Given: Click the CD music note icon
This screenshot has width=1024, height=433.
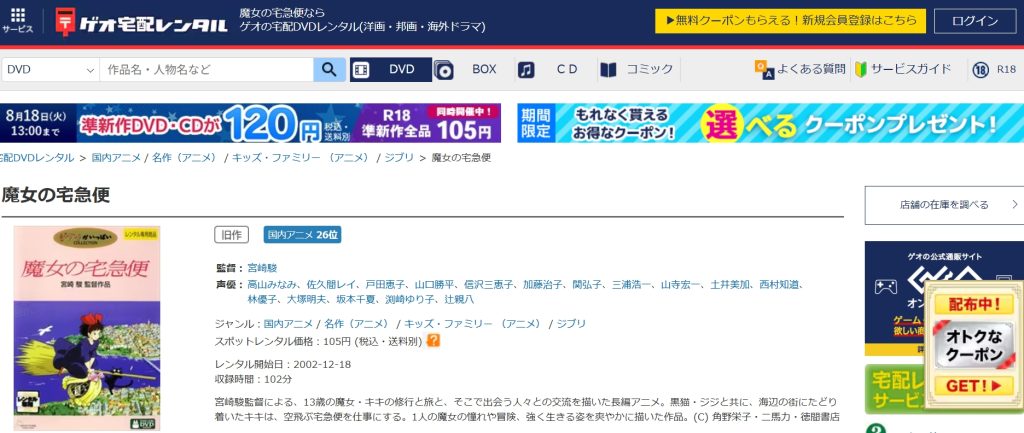Looking at the screenshot, I should tap(526, 70).
